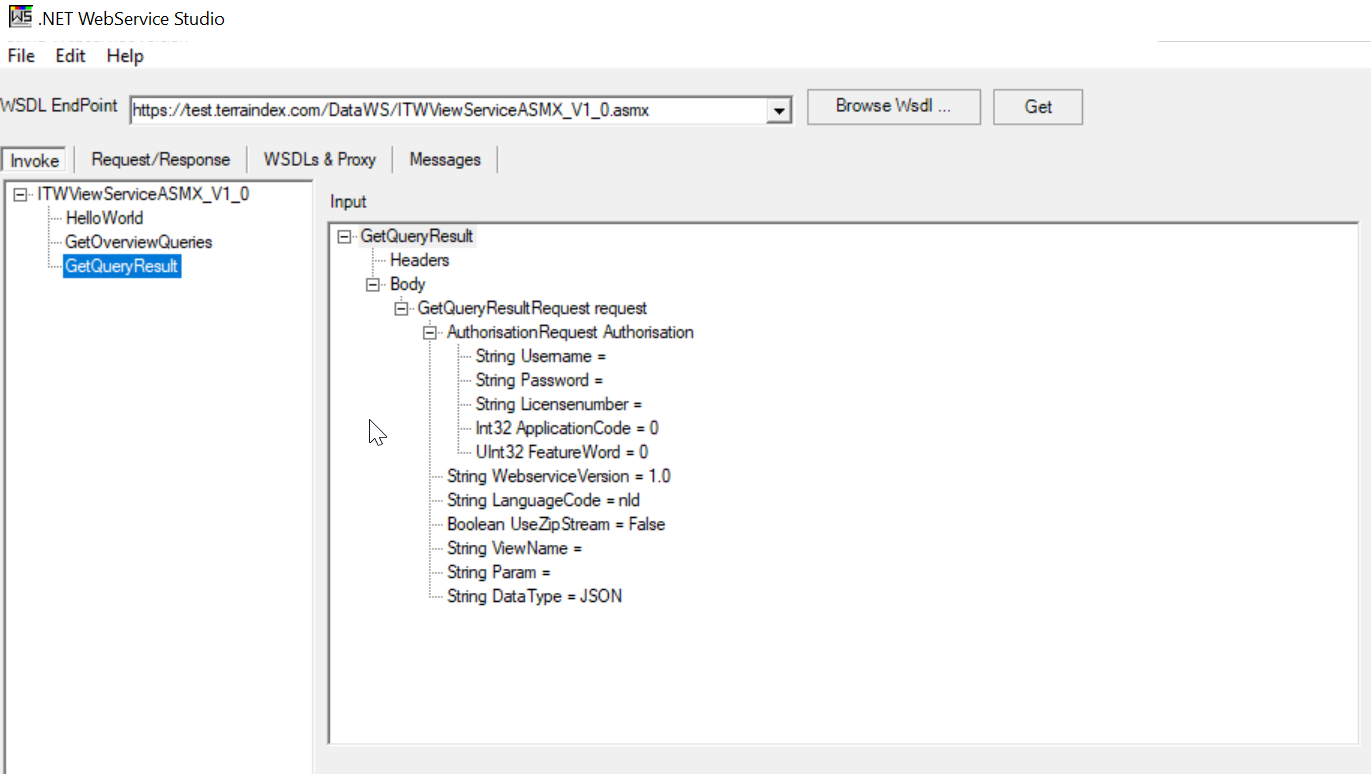Select the HelloWorld method
Viewport: 1371px width, 774px height.
[x=104, y=218]
